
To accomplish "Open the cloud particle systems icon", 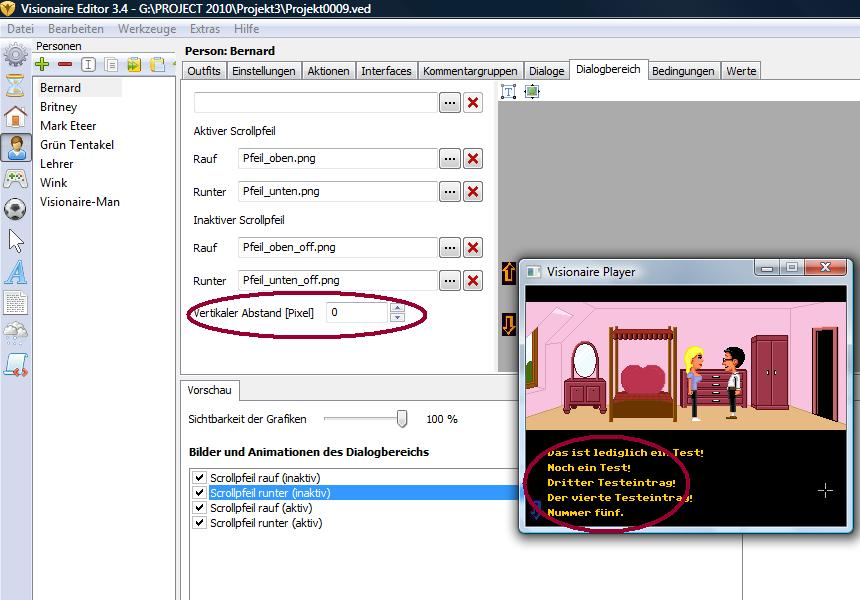I will coord(15,332).
